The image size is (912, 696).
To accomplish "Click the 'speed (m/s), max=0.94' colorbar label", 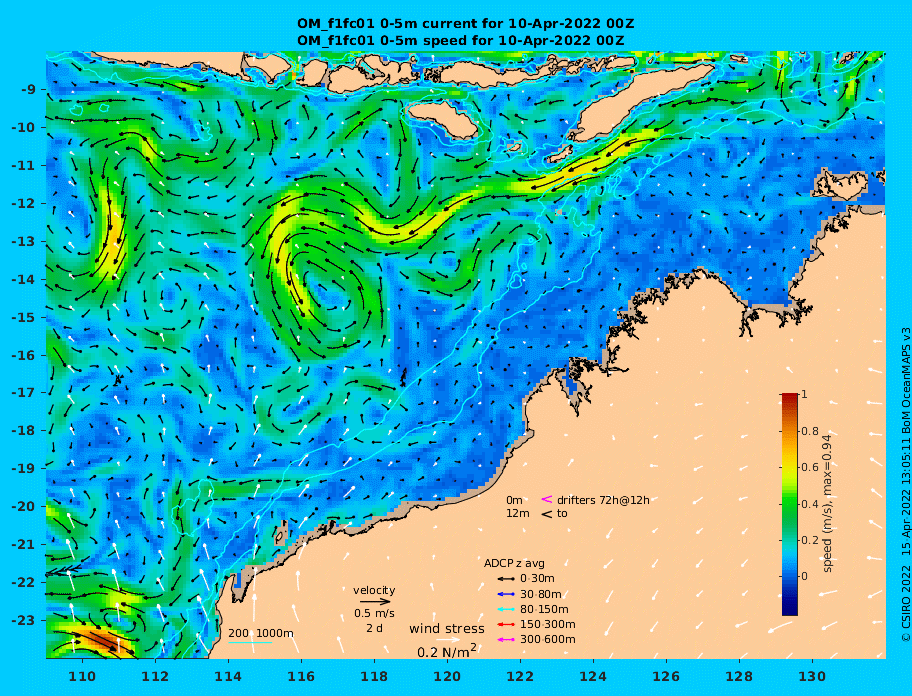I will pos(828,503).
